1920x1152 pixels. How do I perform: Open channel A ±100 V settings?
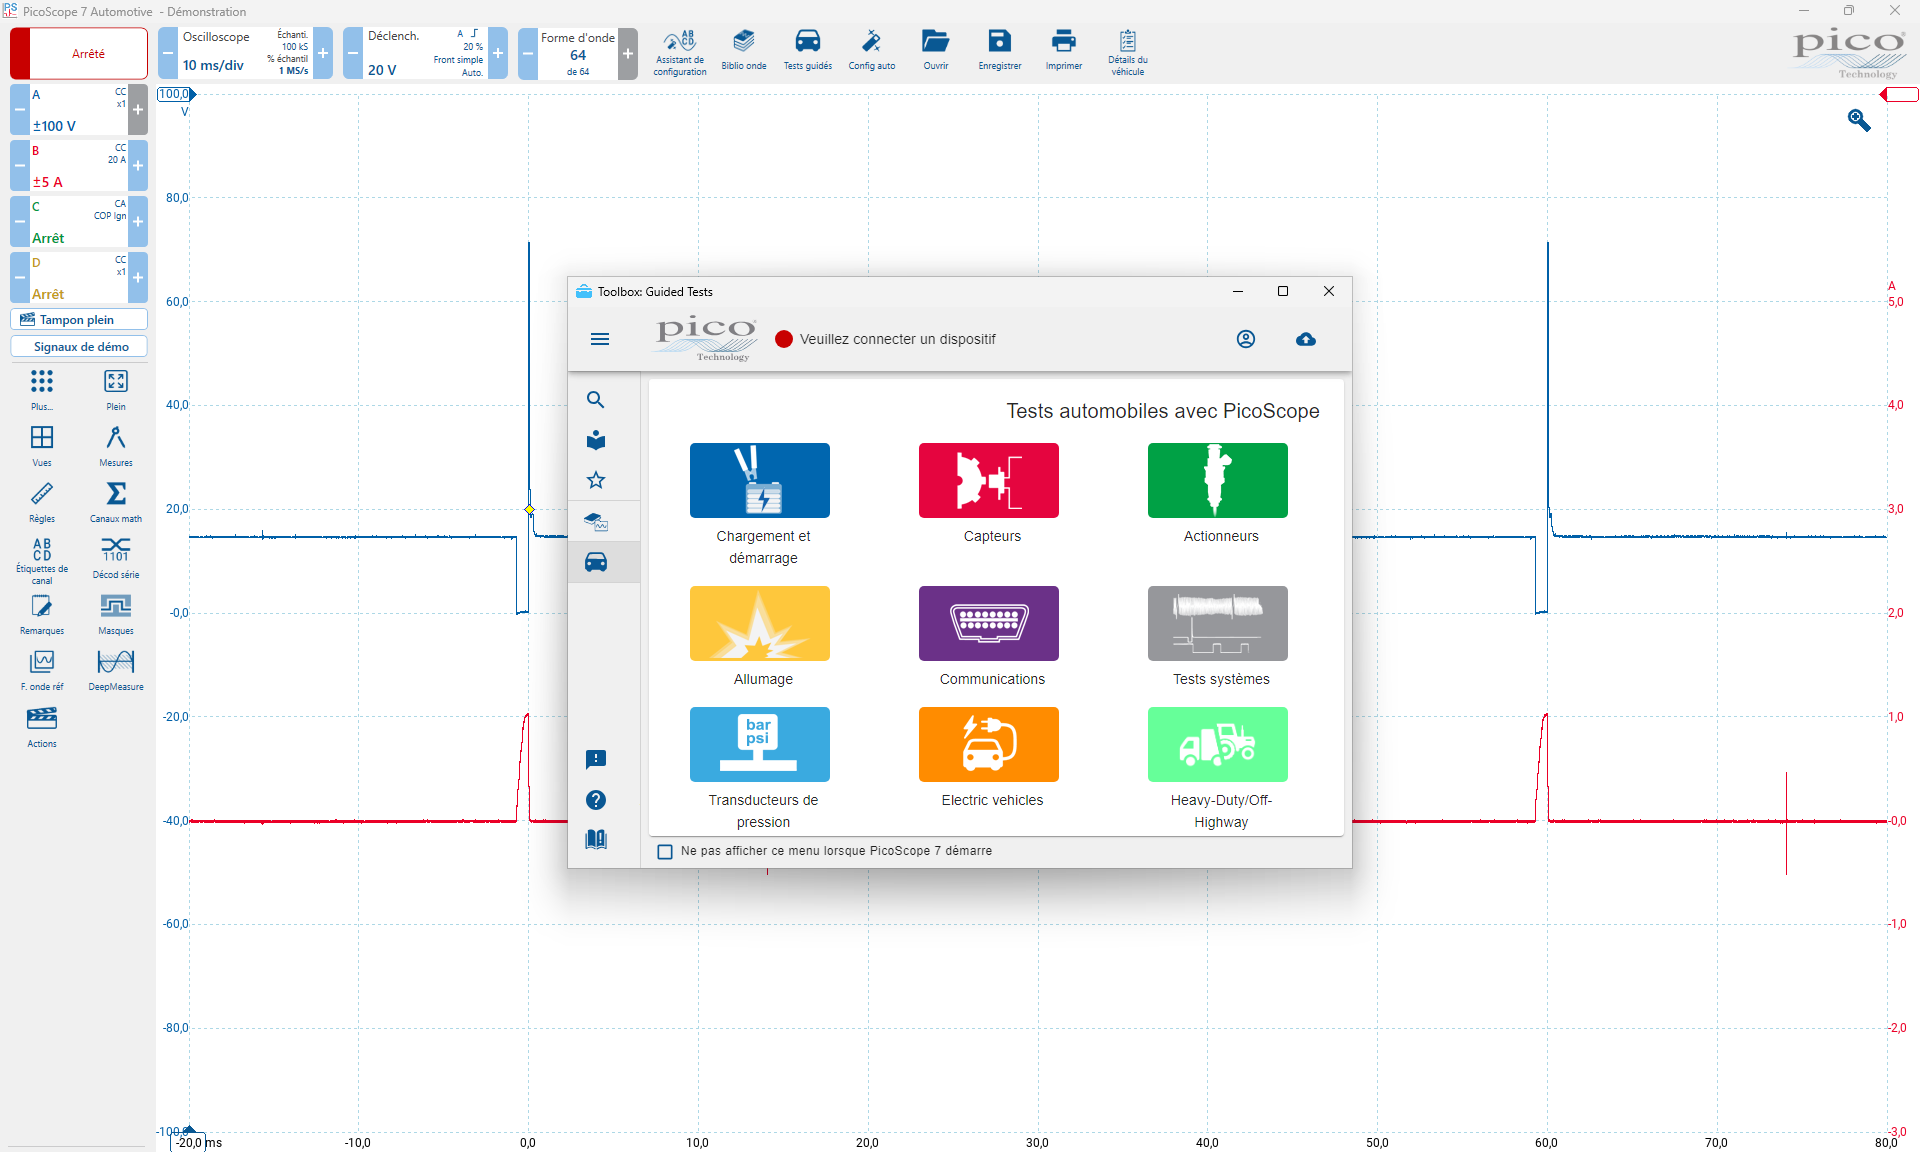point(79,110)
